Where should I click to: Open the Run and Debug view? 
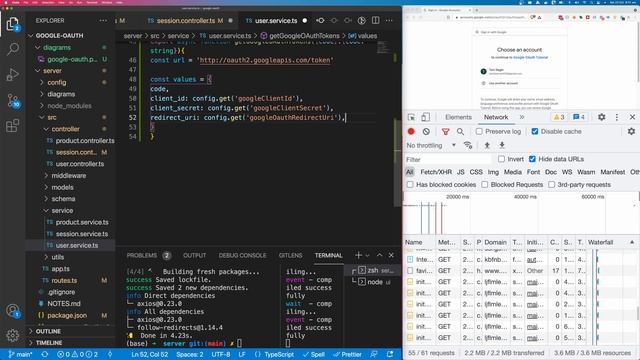click(x=13, y=75)
